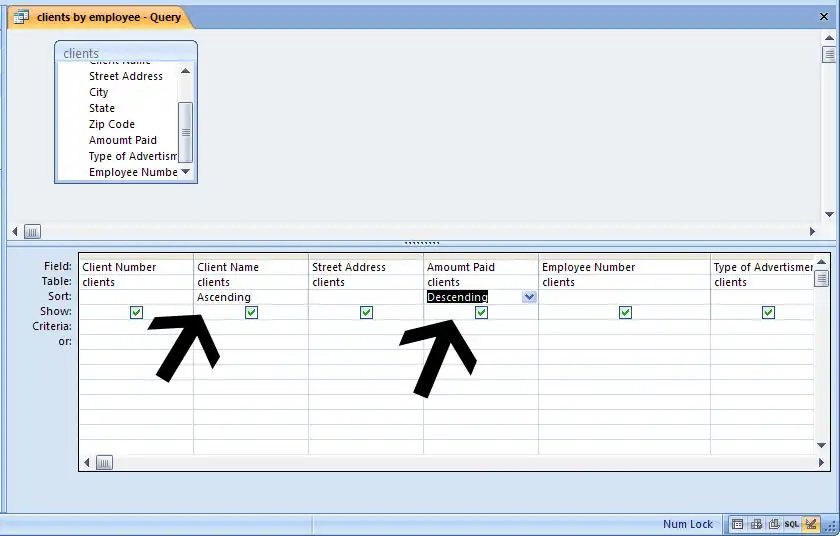This screenshot has width=840, height=536.
Task: Open SQL View from status bar
Action: (791, 524)
